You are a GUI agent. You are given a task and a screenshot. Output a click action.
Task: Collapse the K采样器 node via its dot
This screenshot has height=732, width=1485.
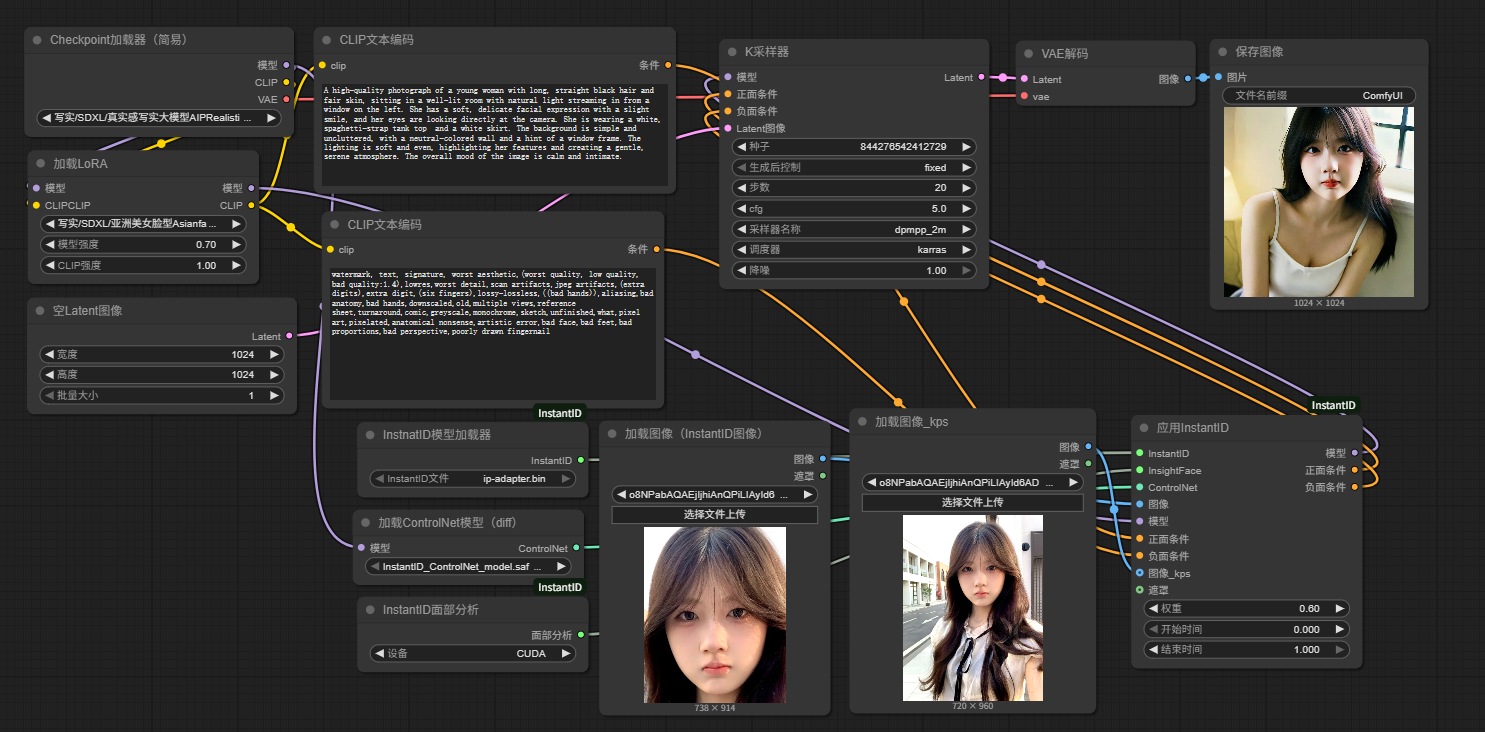732,52
